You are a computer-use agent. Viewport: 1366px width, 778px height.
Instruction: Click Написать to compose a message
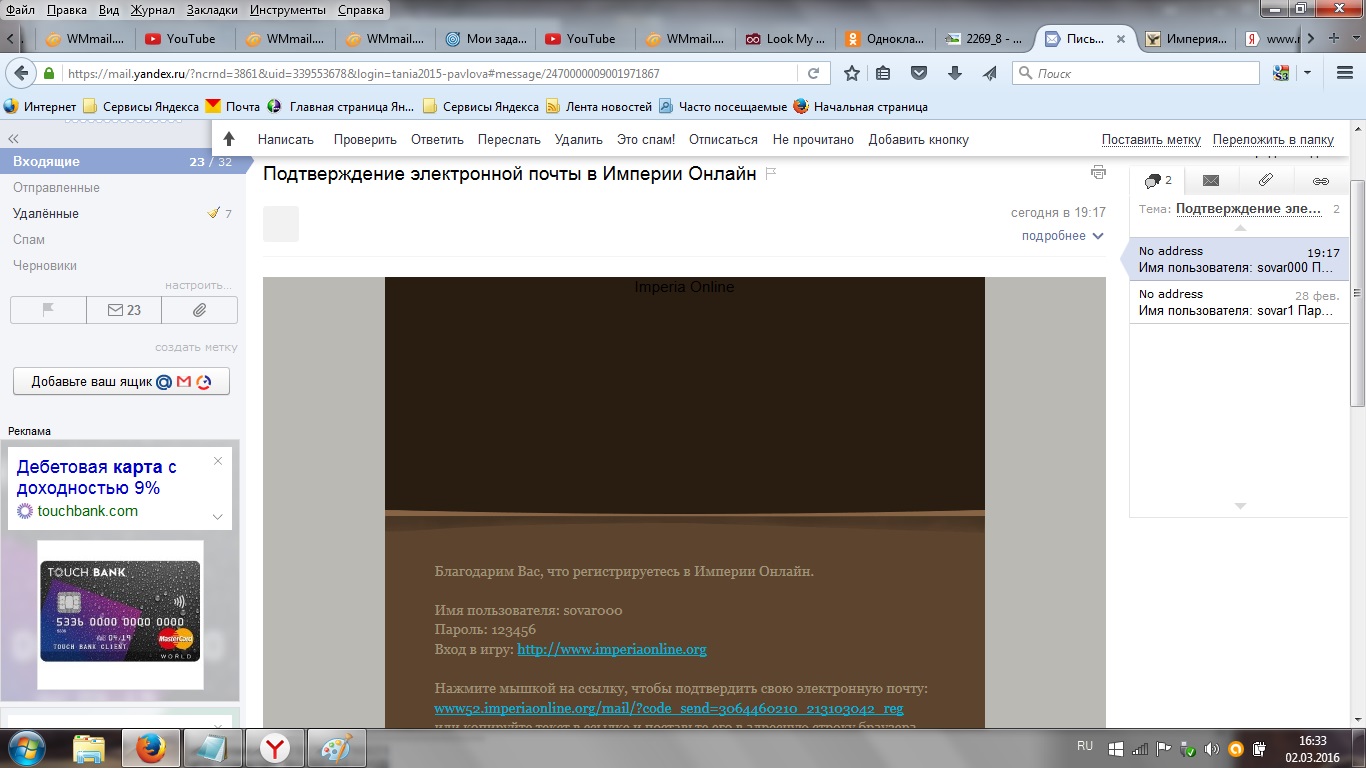coord(286,139)
